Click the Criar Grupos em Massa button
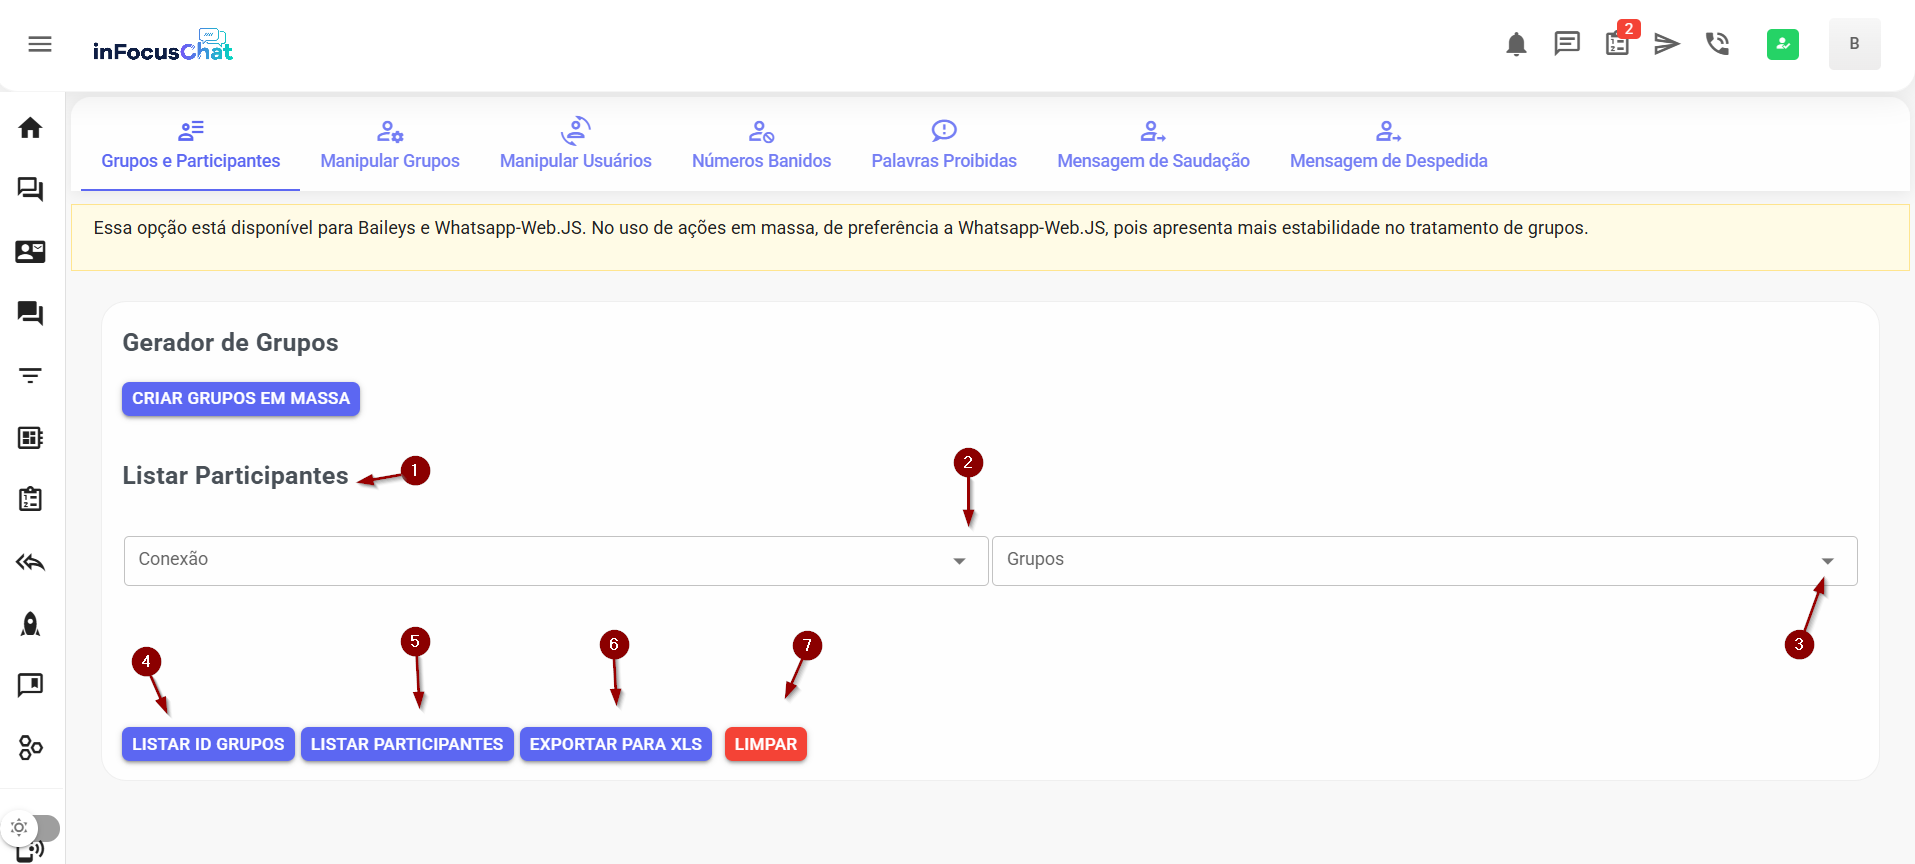Image resolution: width=1915 pixels, height=864 pixels. [x=241, y=398]
